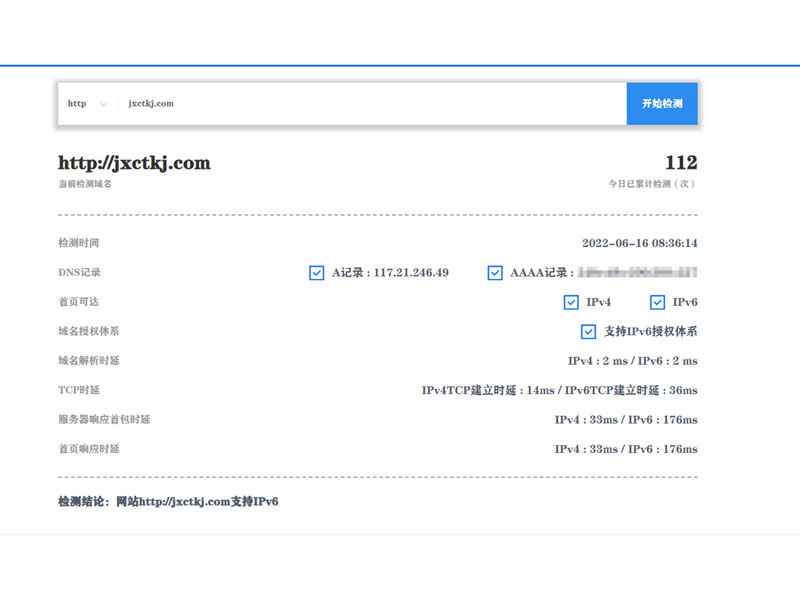
Task: Click the 服务器响应首包时延 row label
Action: (104, 420)
